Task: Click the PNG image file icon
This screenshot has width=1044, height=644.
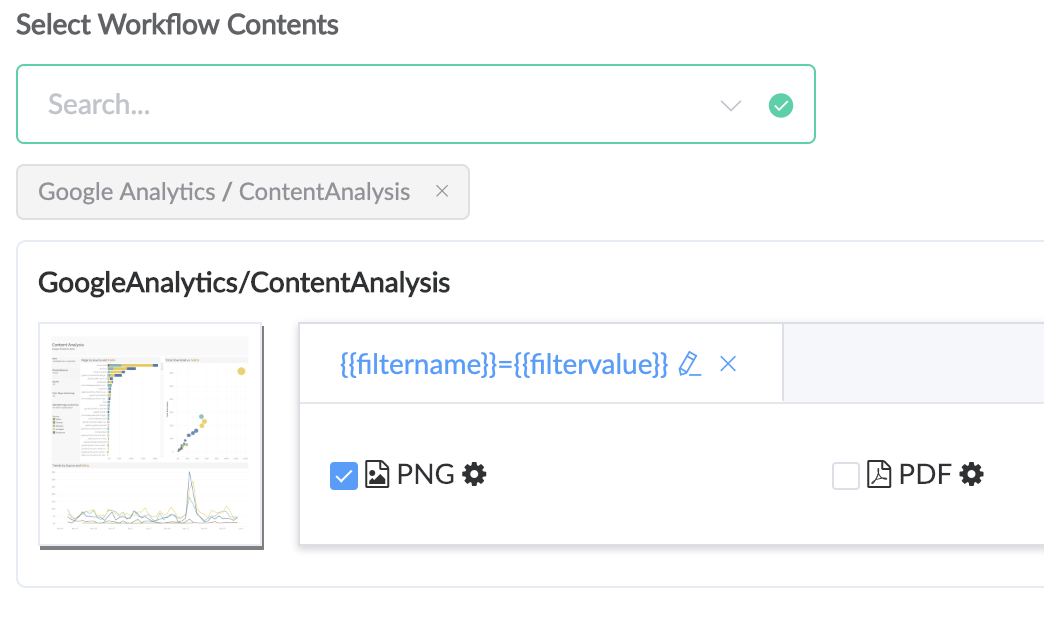Action: (377, 475)
